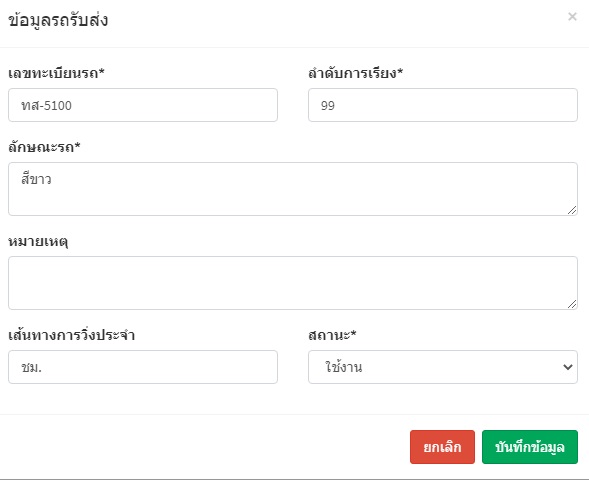Focus the เลขทะเบียนรถ field containing ทส-5100
589x480 pixels.
tap(143, 105)
